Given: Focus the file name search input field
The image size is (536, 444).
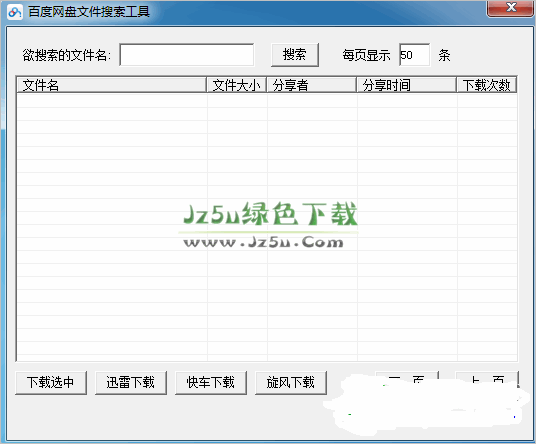Looking at the screenshot, I should click(187, 55).
